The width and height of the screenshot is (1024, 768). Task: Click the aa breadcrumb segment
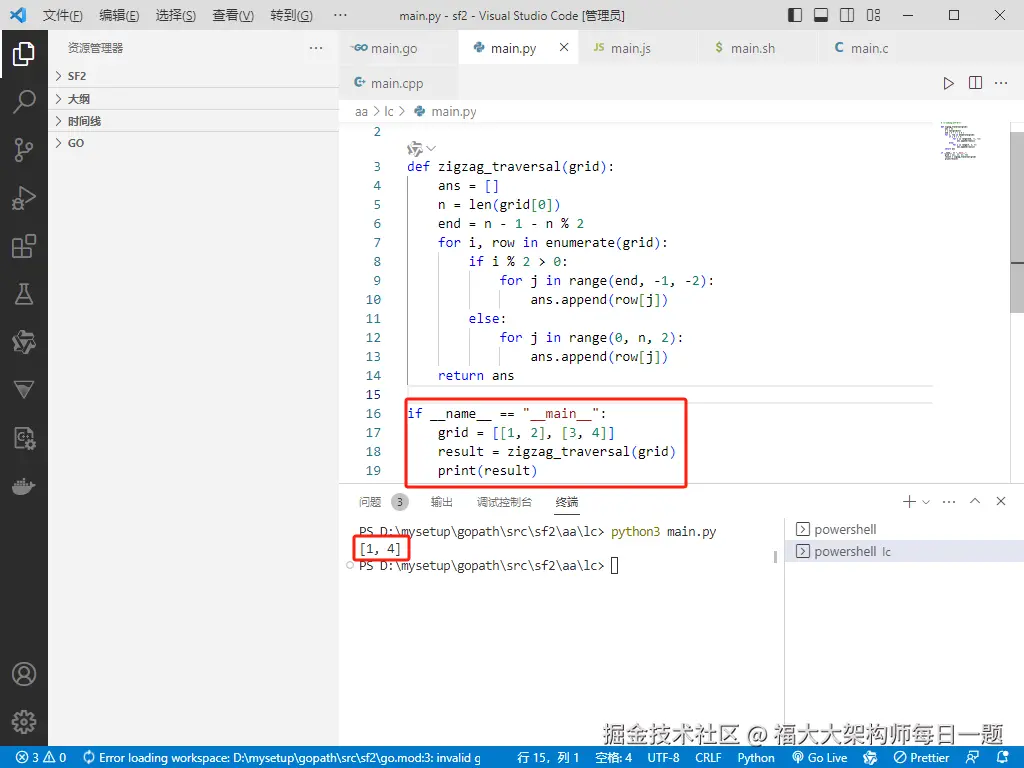click(x=361, y=112)
